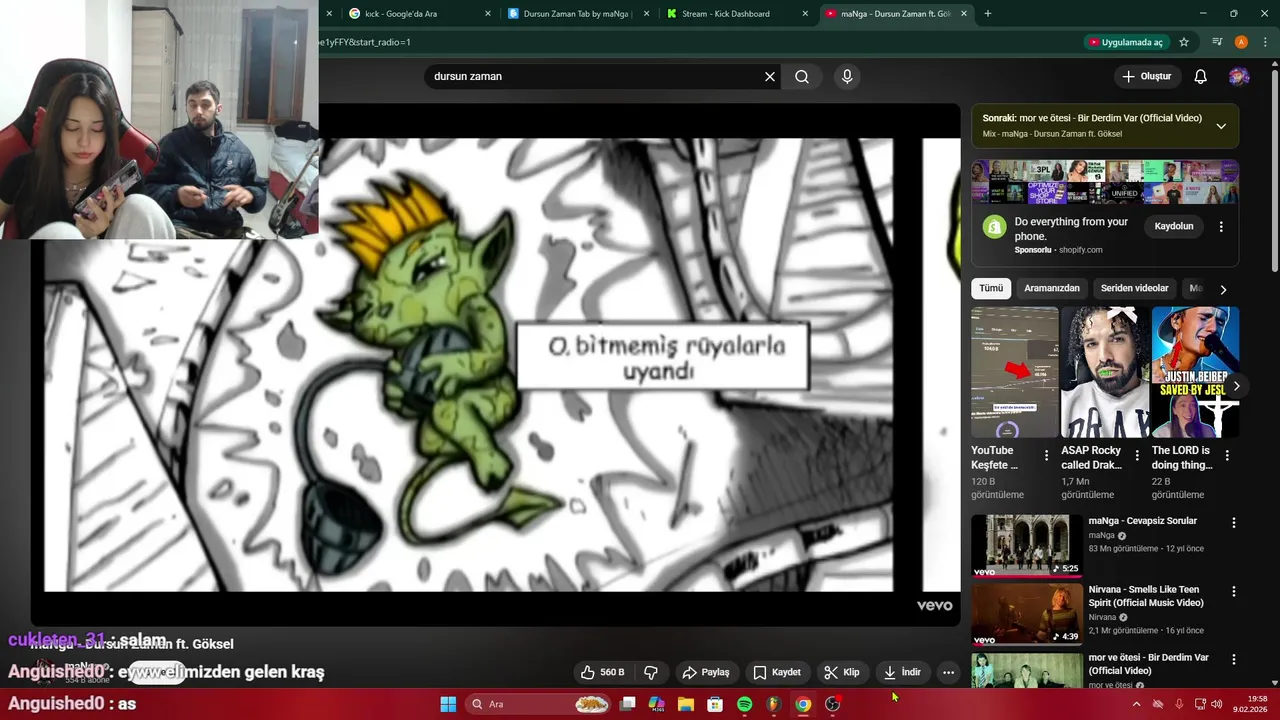This screenshot has height=720, width=1280.
Task: Show more filter chips with arrow
Action: [1222, 289]
